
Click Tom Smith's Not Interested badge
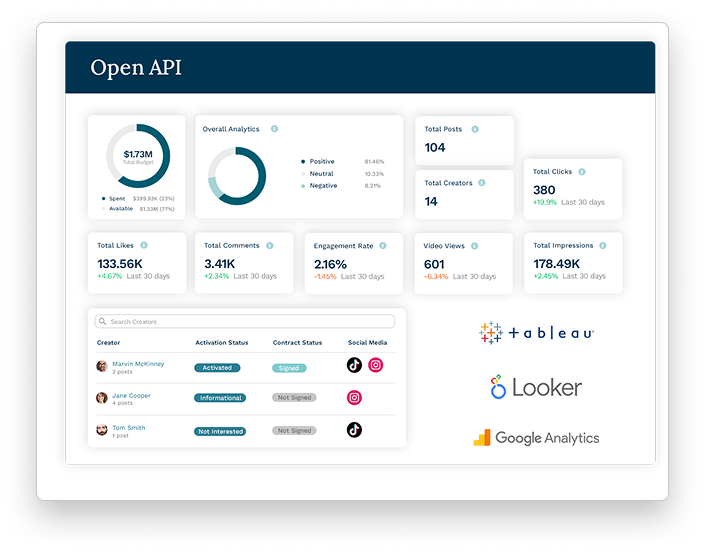221,431
